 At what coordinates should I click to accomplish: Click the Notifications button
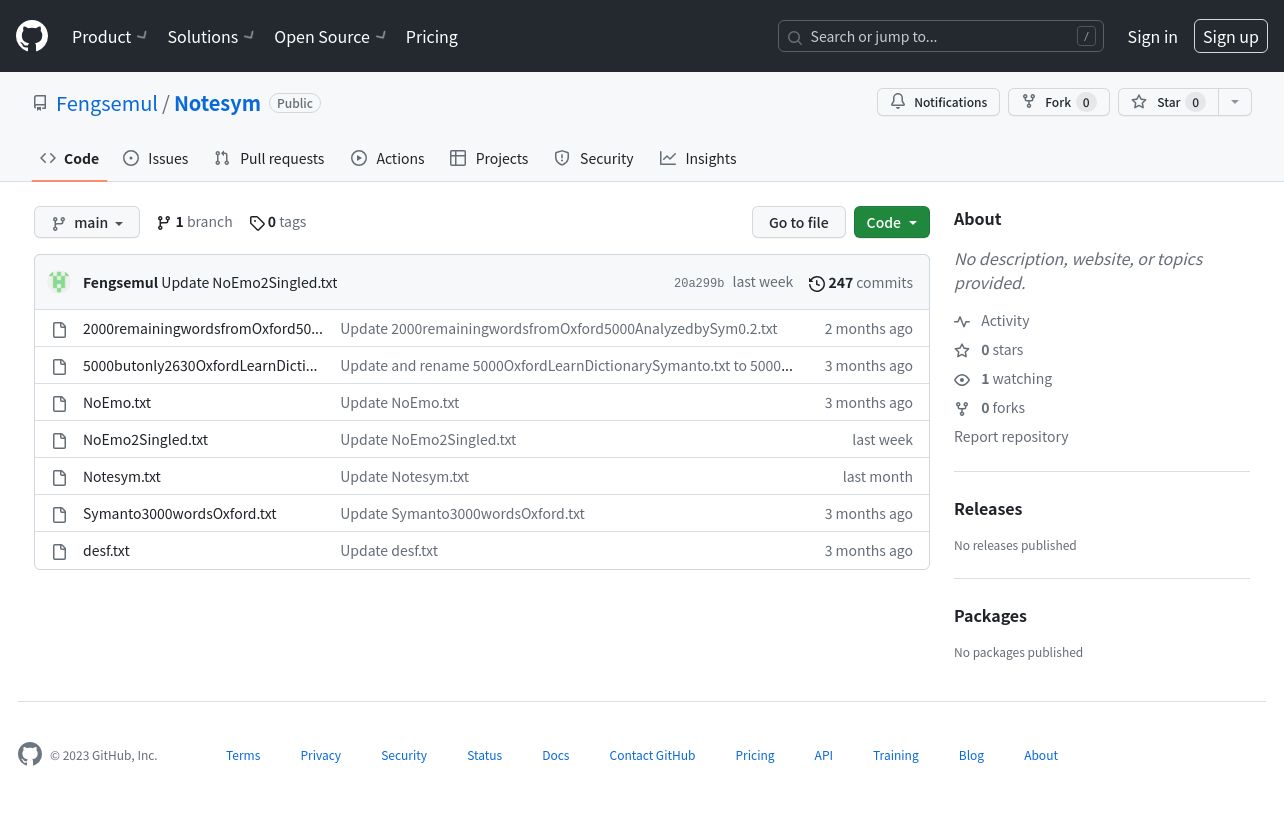[x=938, y=102]
